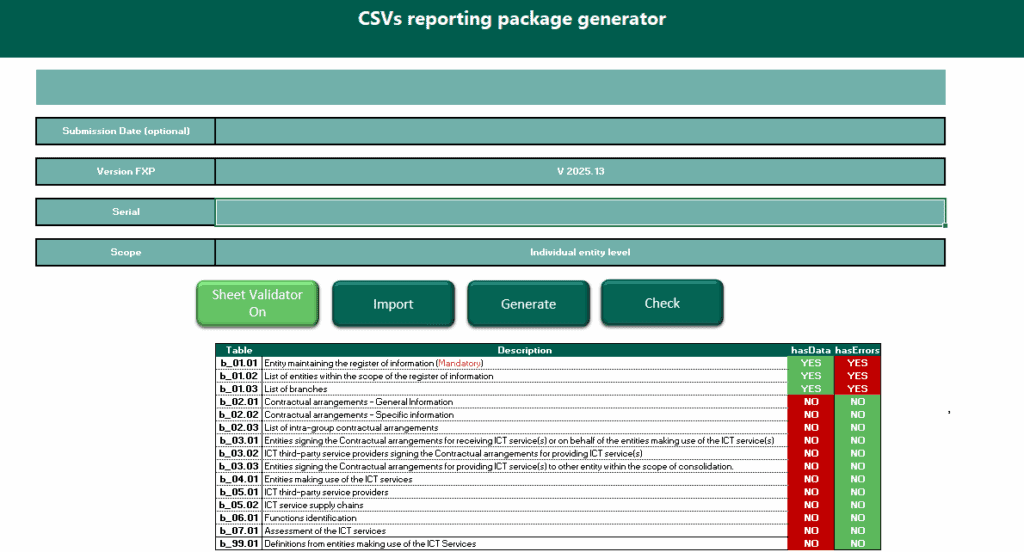Viewport: 1024px width, 552px height.
Task: Select 'Contractual arrangements - General Information' row
Action: [x=359, y=402]
